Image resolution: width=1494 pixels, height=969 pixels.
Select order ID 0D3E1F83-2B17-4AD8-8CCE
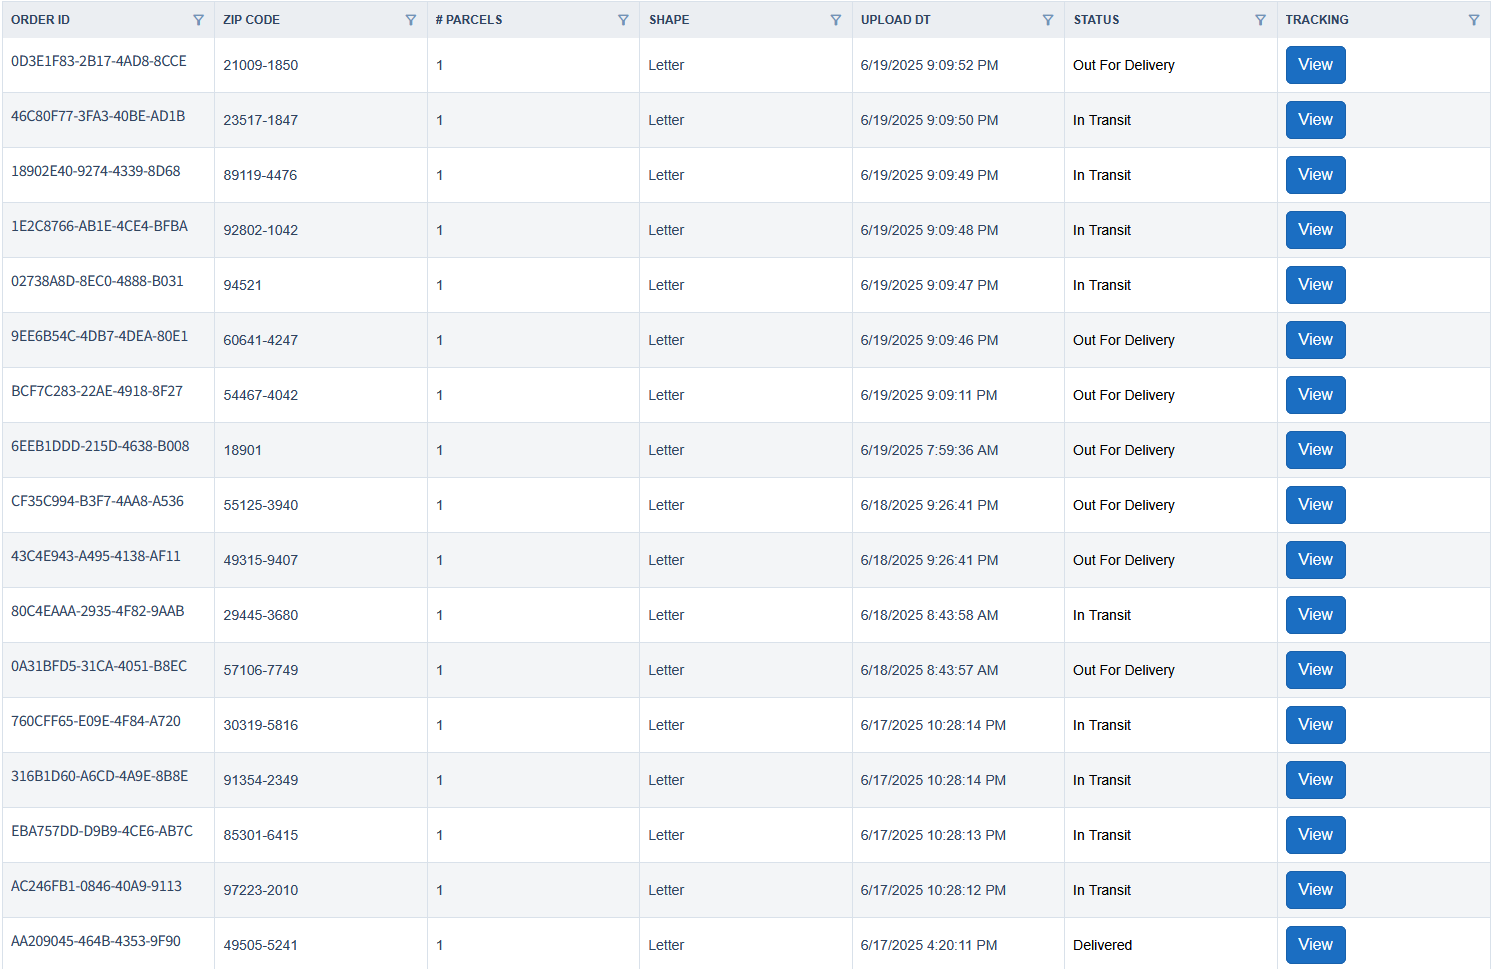coord(99,61)
